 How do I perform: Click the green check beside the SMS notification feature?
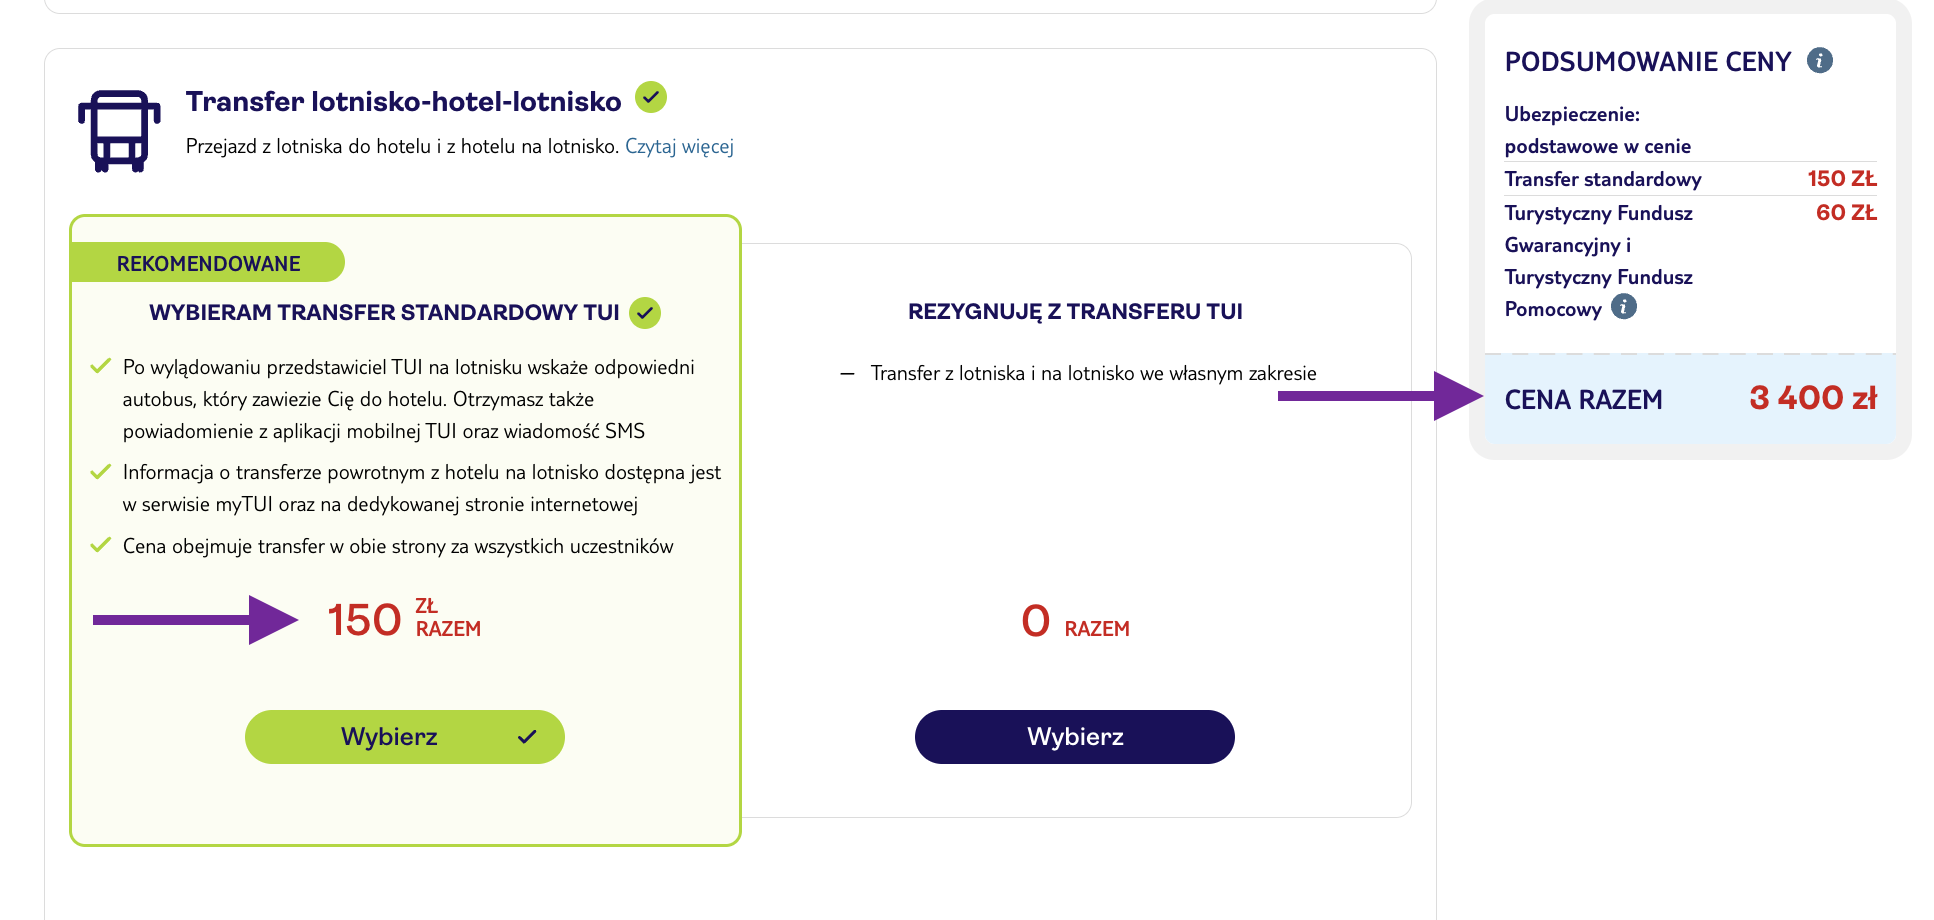[99, 366]
